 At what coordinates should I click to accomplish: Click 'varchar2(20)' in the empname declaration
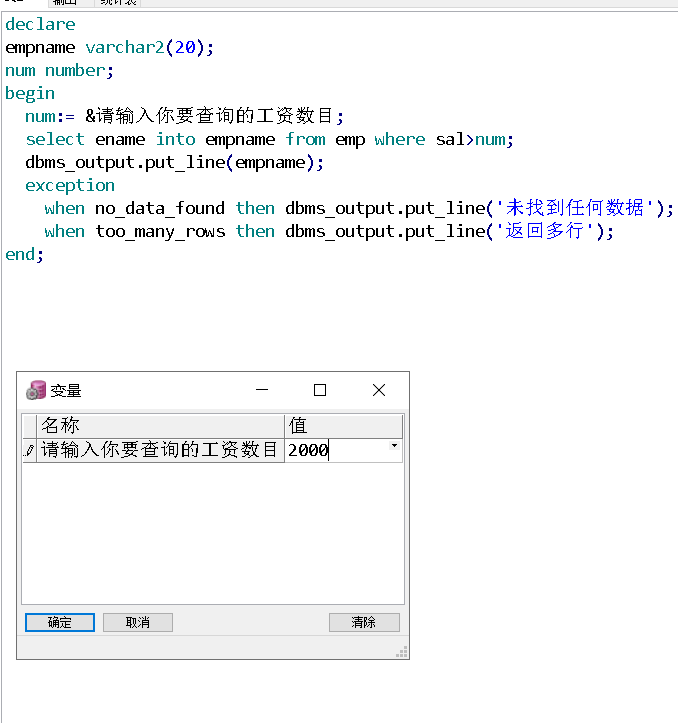point(145,47)
